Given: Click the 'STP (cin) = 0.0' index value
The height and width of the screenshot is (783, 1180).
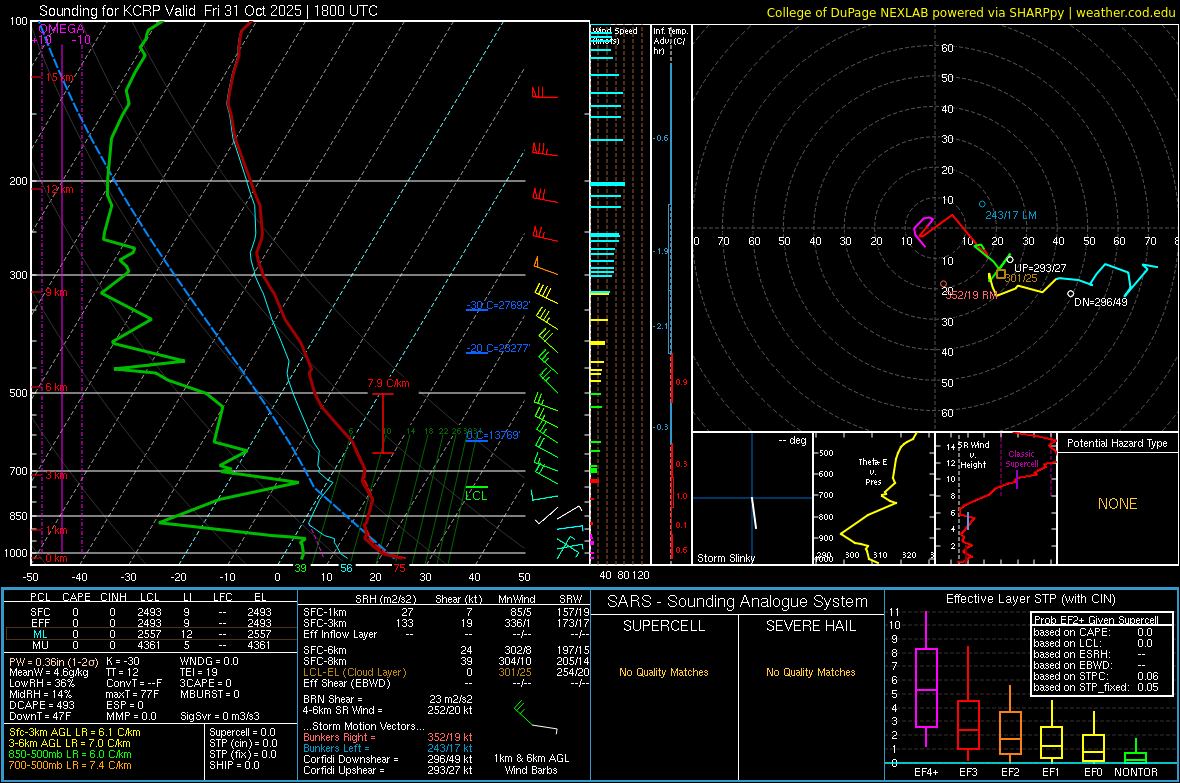Looking at the screenshot, I should coord(243,743).
